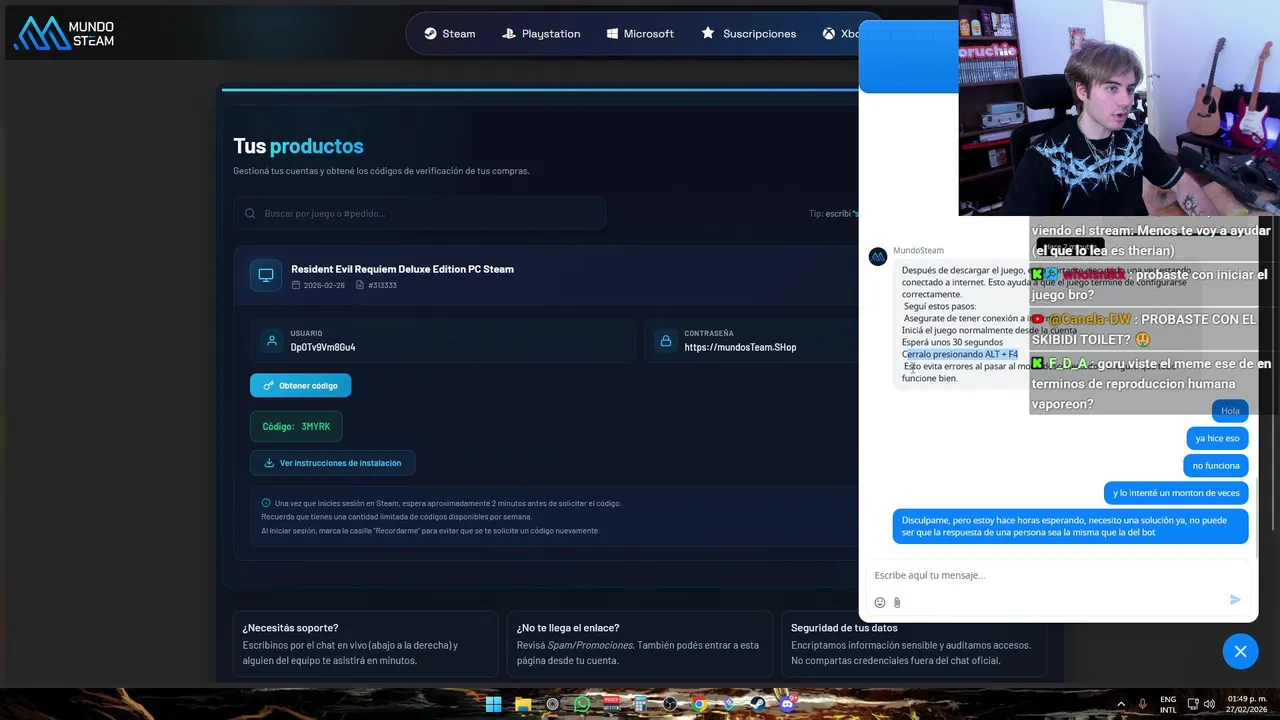Click the attachment paperclip icon in chat
This screenshot has width=1280, height=720.
[x=897, y=602]
